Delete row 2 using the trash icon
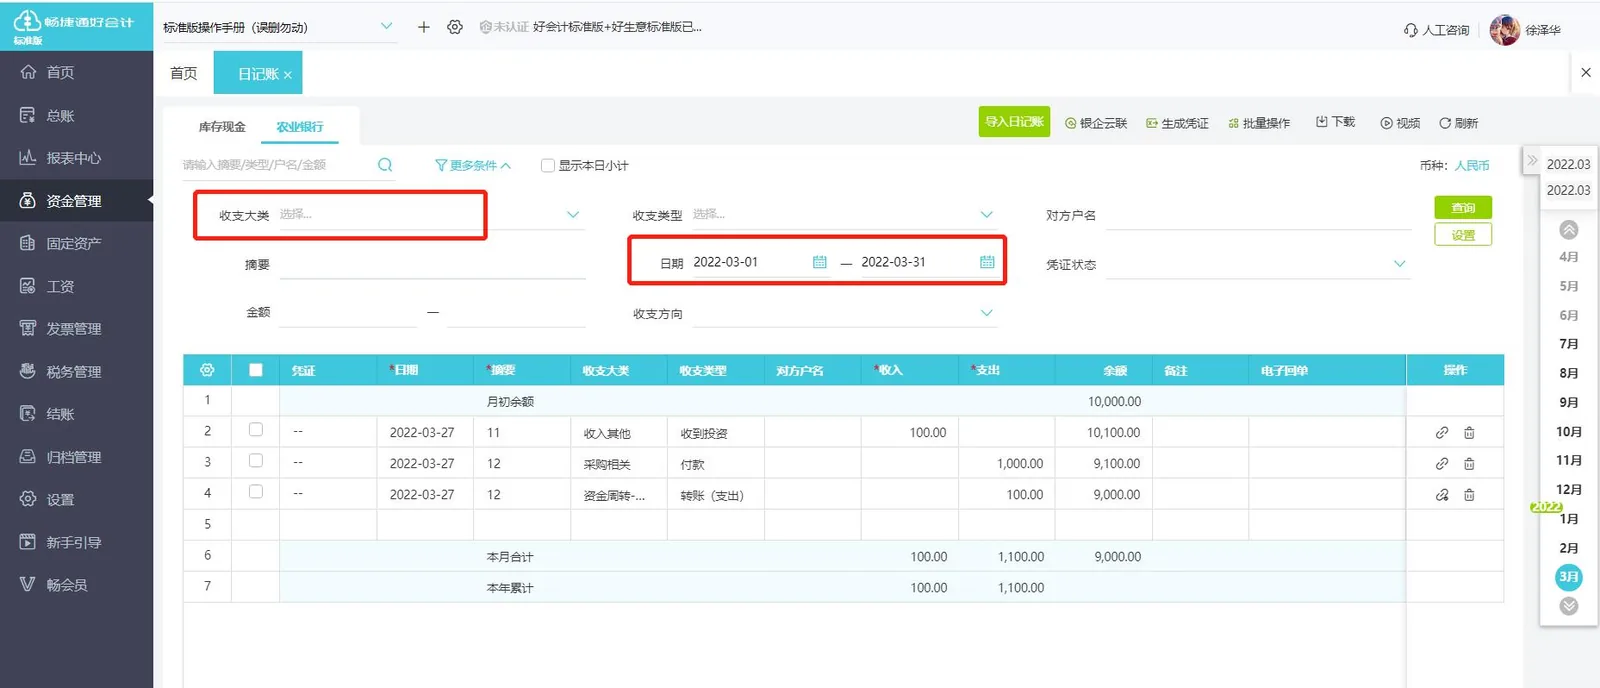The width and height of the screenshot is (1600, 688). (x=1469, y=433)
